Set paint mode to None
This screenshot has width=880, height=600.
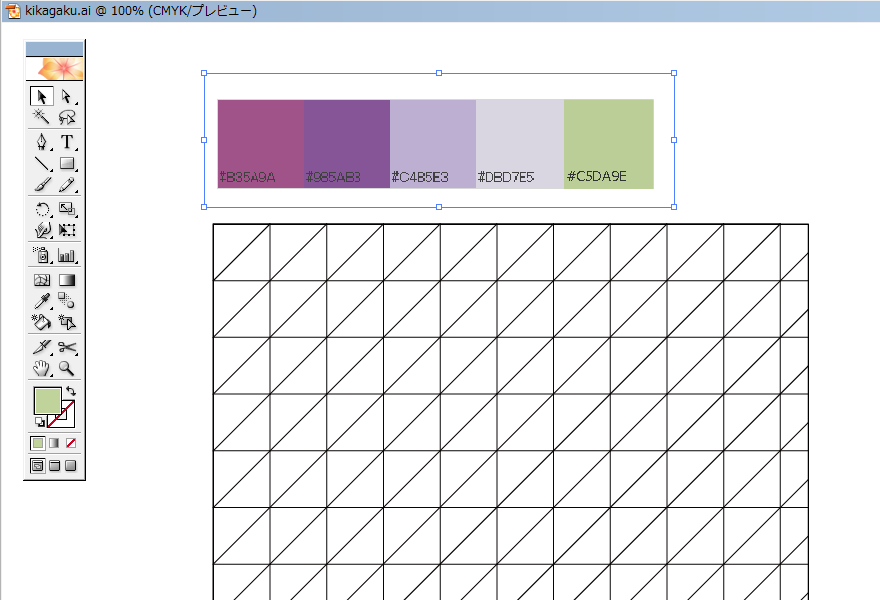click(x=71, y=443)
